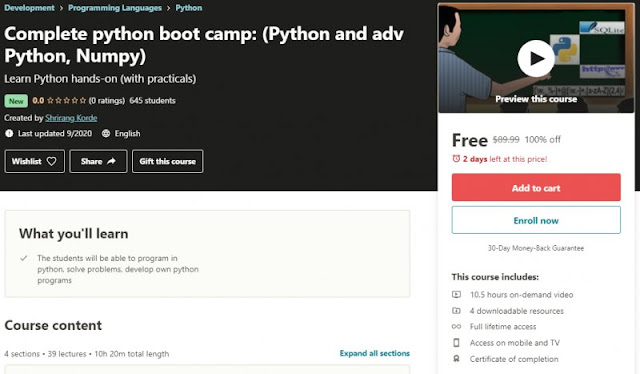Click the downloadable resources icon

click(456, 311)
